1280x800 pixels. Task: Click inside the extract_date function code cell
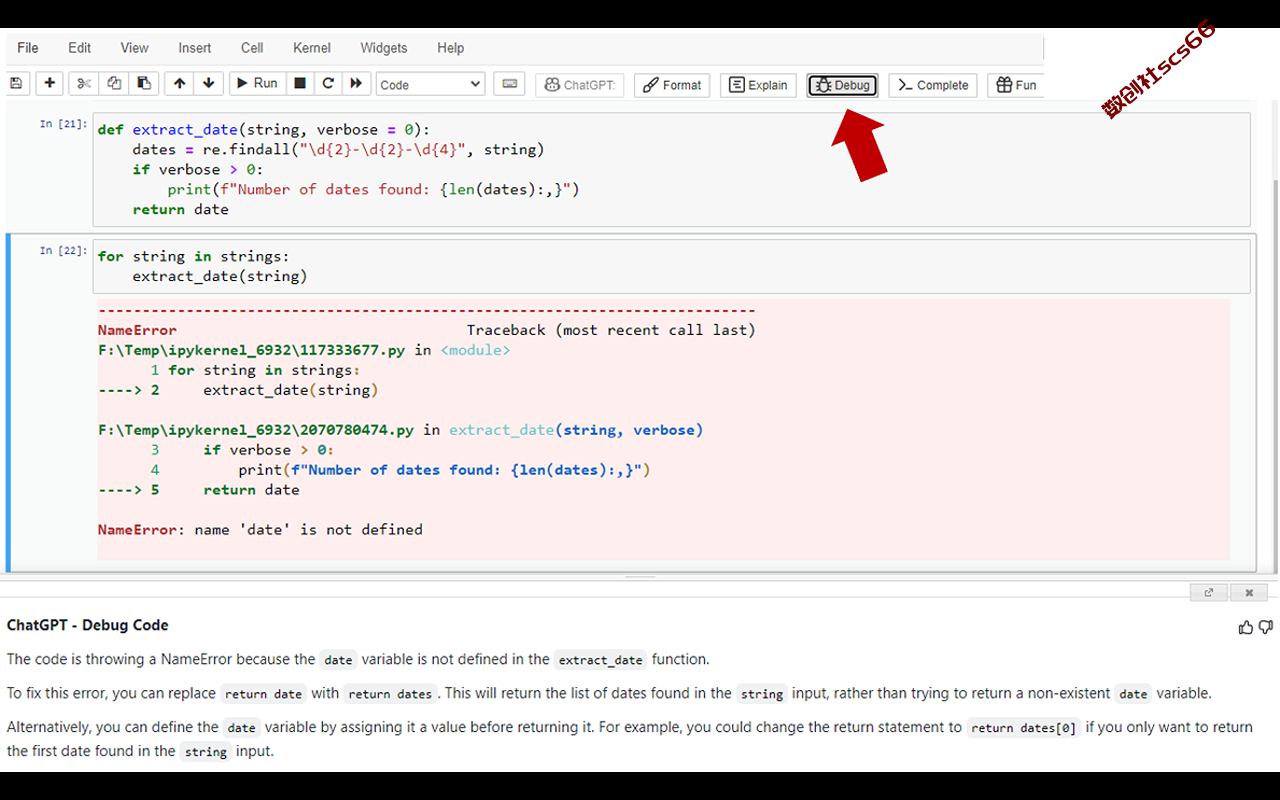pos(671,170)
